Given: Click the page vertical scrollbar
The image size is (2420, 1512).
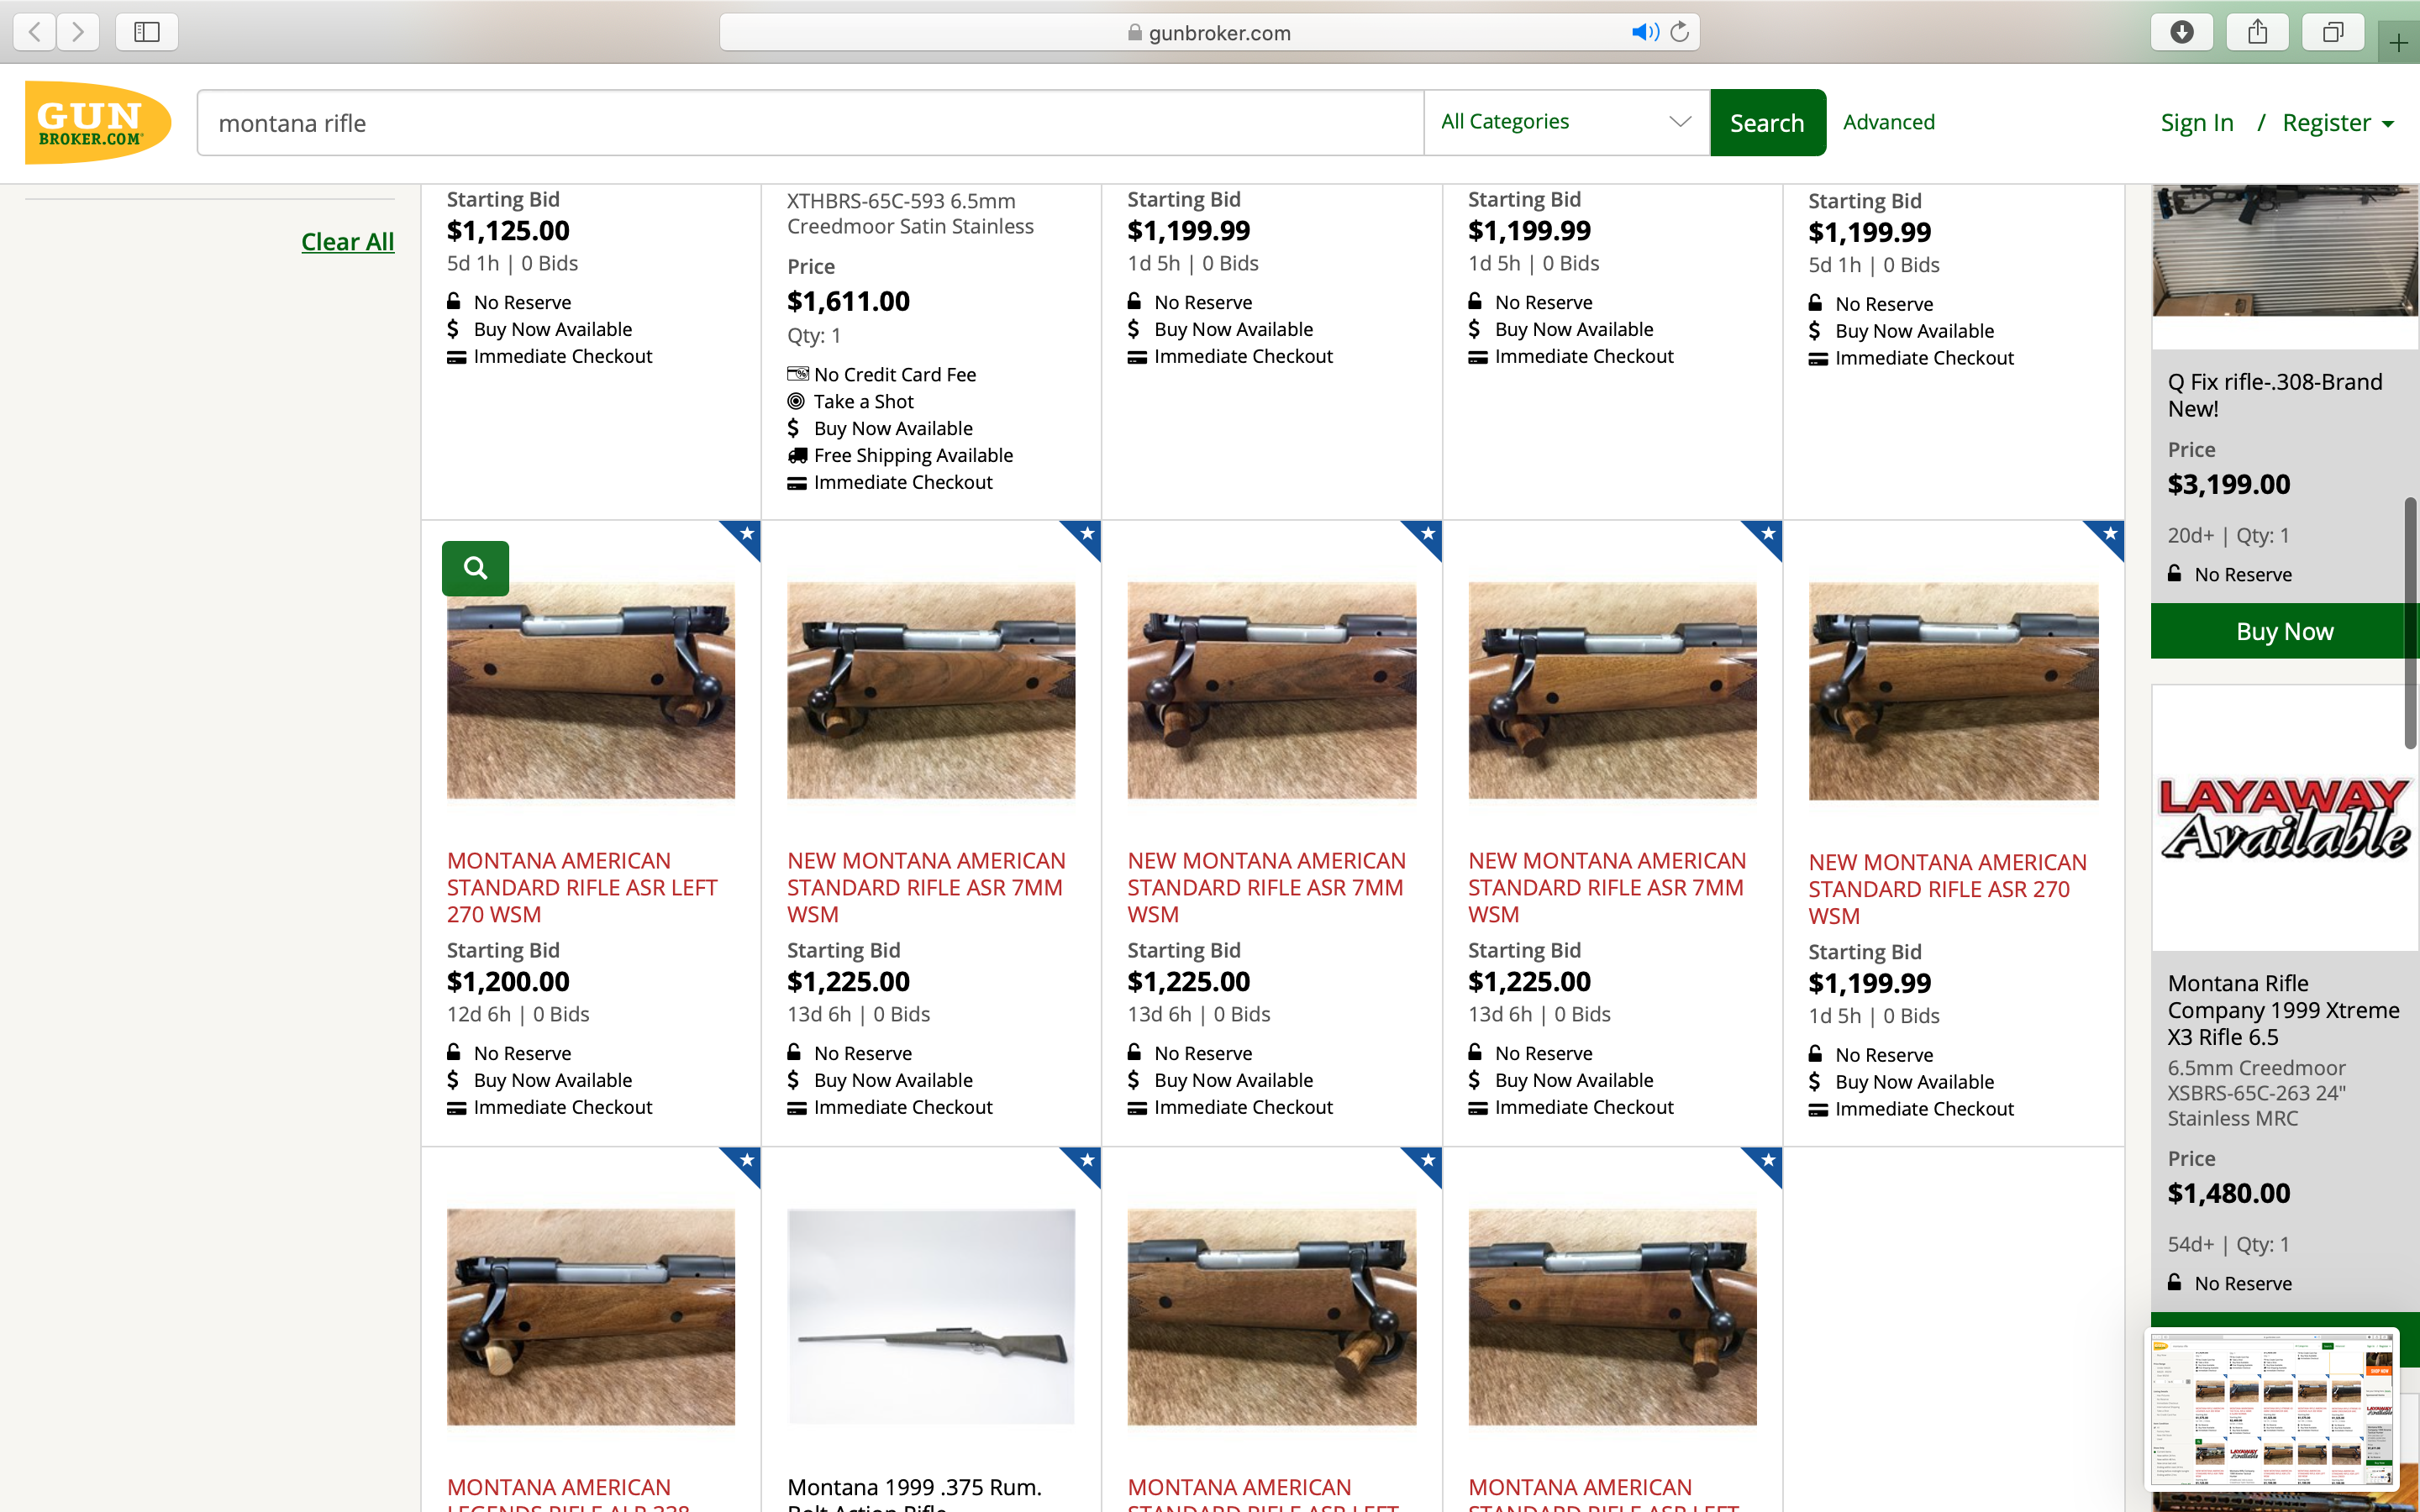Looking at the screenshot, I should click(x=2410, y=622).
